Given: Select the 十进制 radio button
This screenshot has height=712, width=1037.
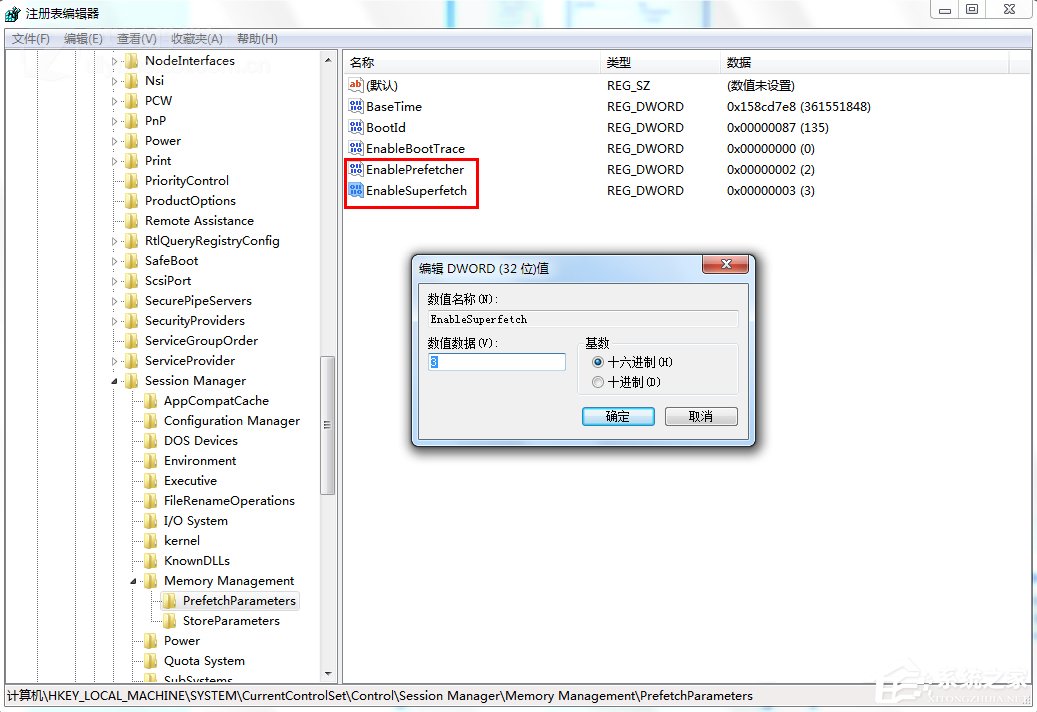Looking at the screenshot, I should coord(598,381).
